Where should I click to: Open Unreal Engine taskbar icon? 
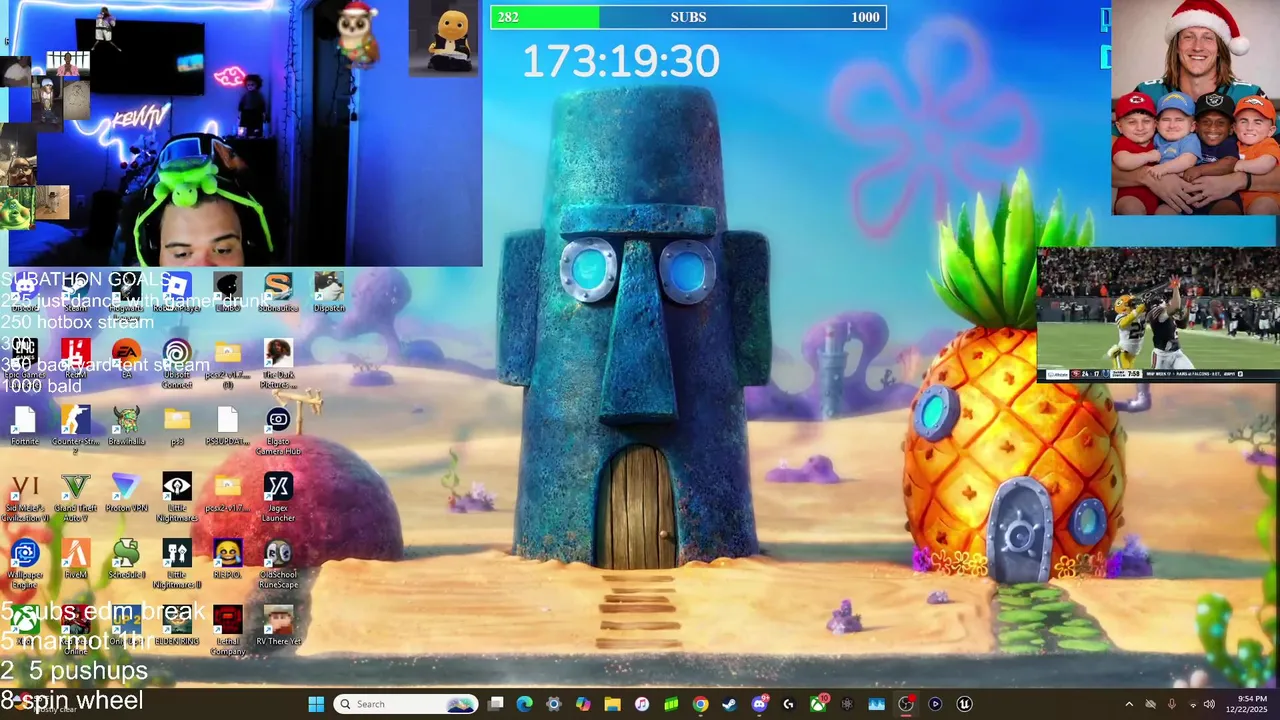[965, 704]
